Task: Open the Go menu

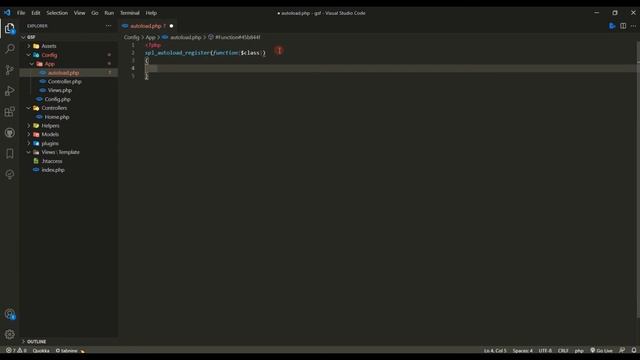Action: pos(95,13)
